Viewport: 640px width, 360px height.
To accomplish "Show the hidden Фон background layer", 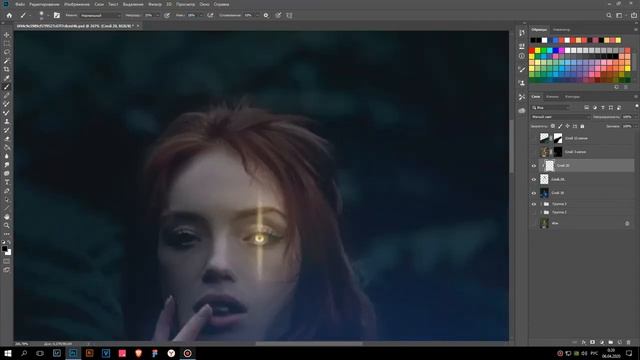I will click(533, 223).
